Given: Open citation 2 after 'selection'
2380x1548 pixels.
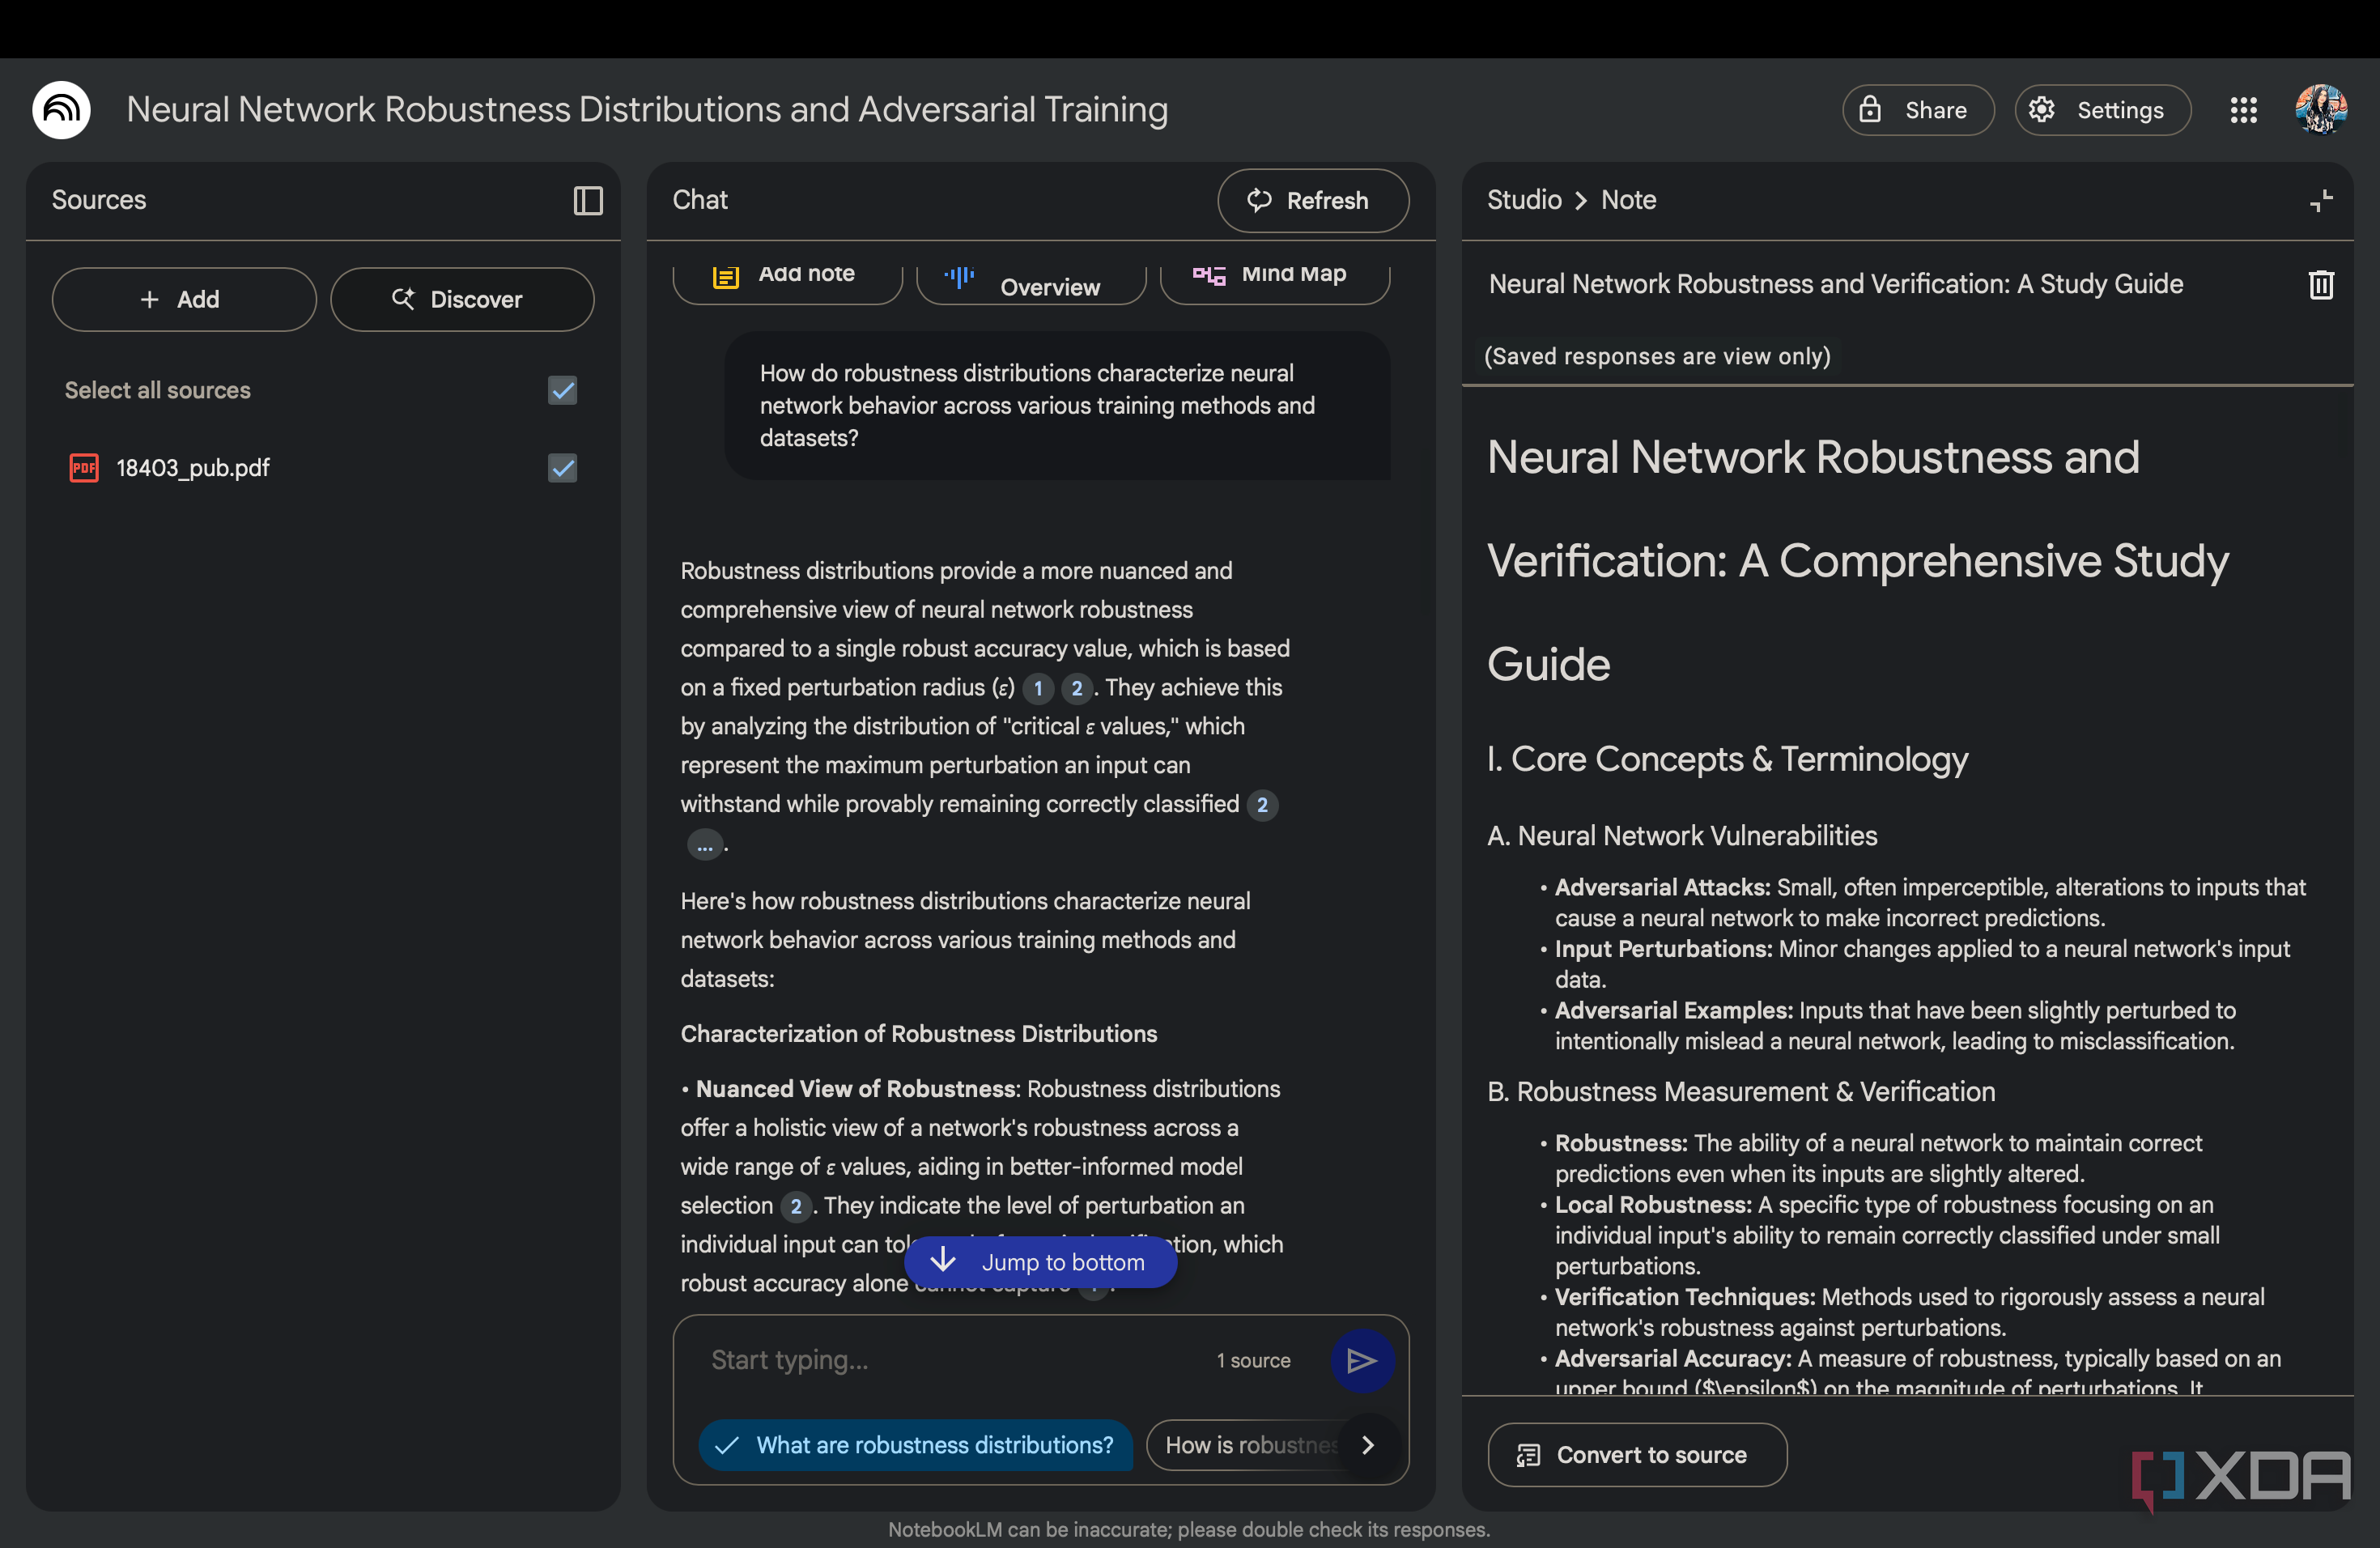Looking at the screenshot, I should pyautogui.click(x=796, y=1206).
